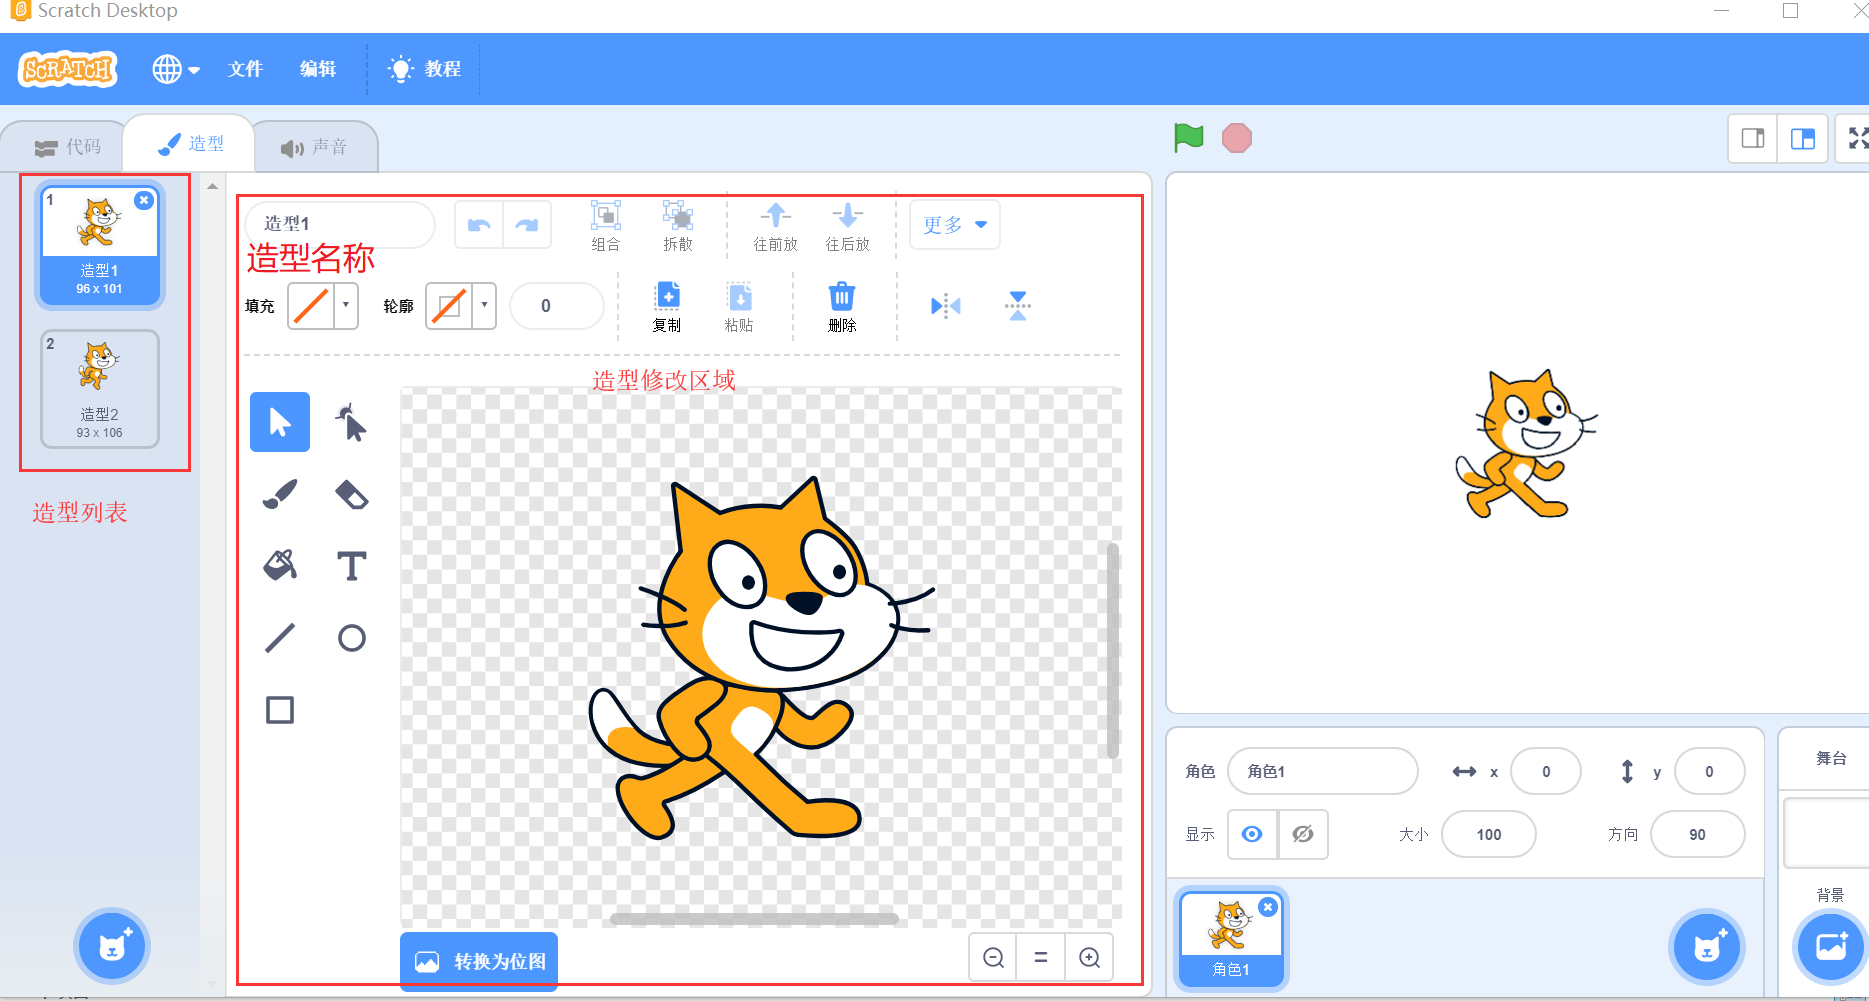Select the arrow Select tool
The image size is (1869, 1001).
280,422
